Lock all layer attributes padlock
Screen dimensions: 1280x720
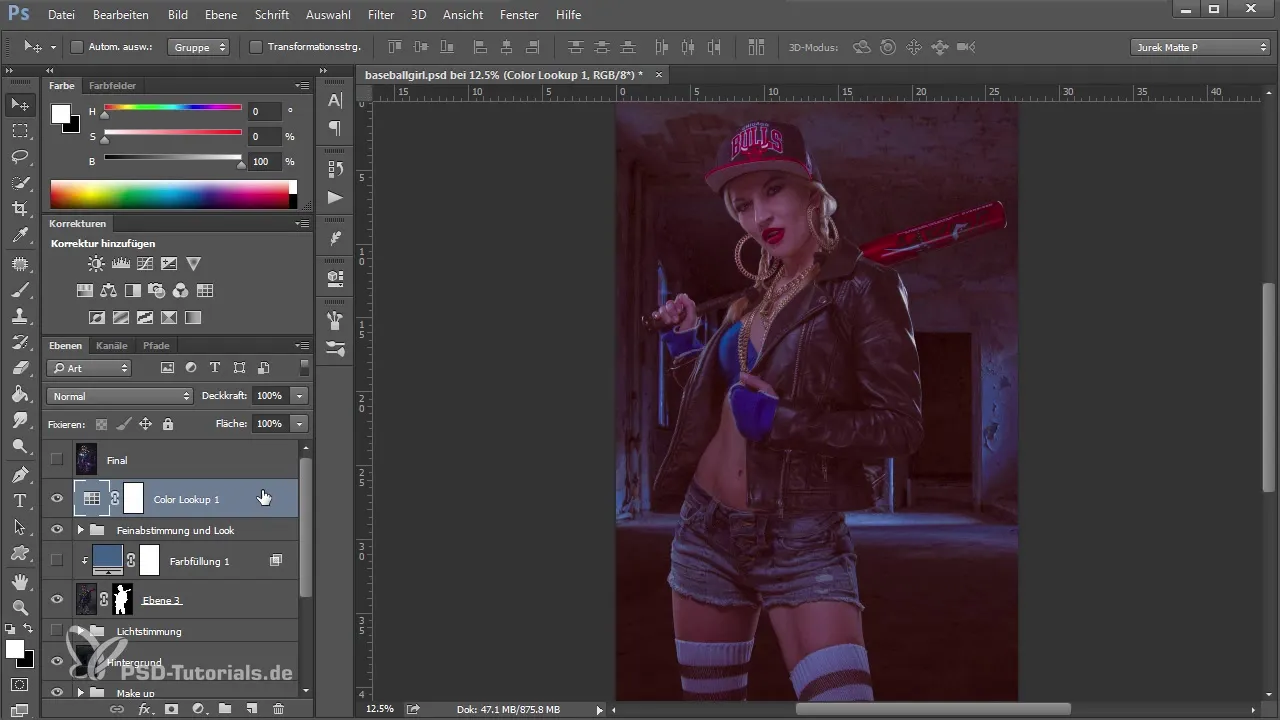pyautogui.click(x=167, y=424)
